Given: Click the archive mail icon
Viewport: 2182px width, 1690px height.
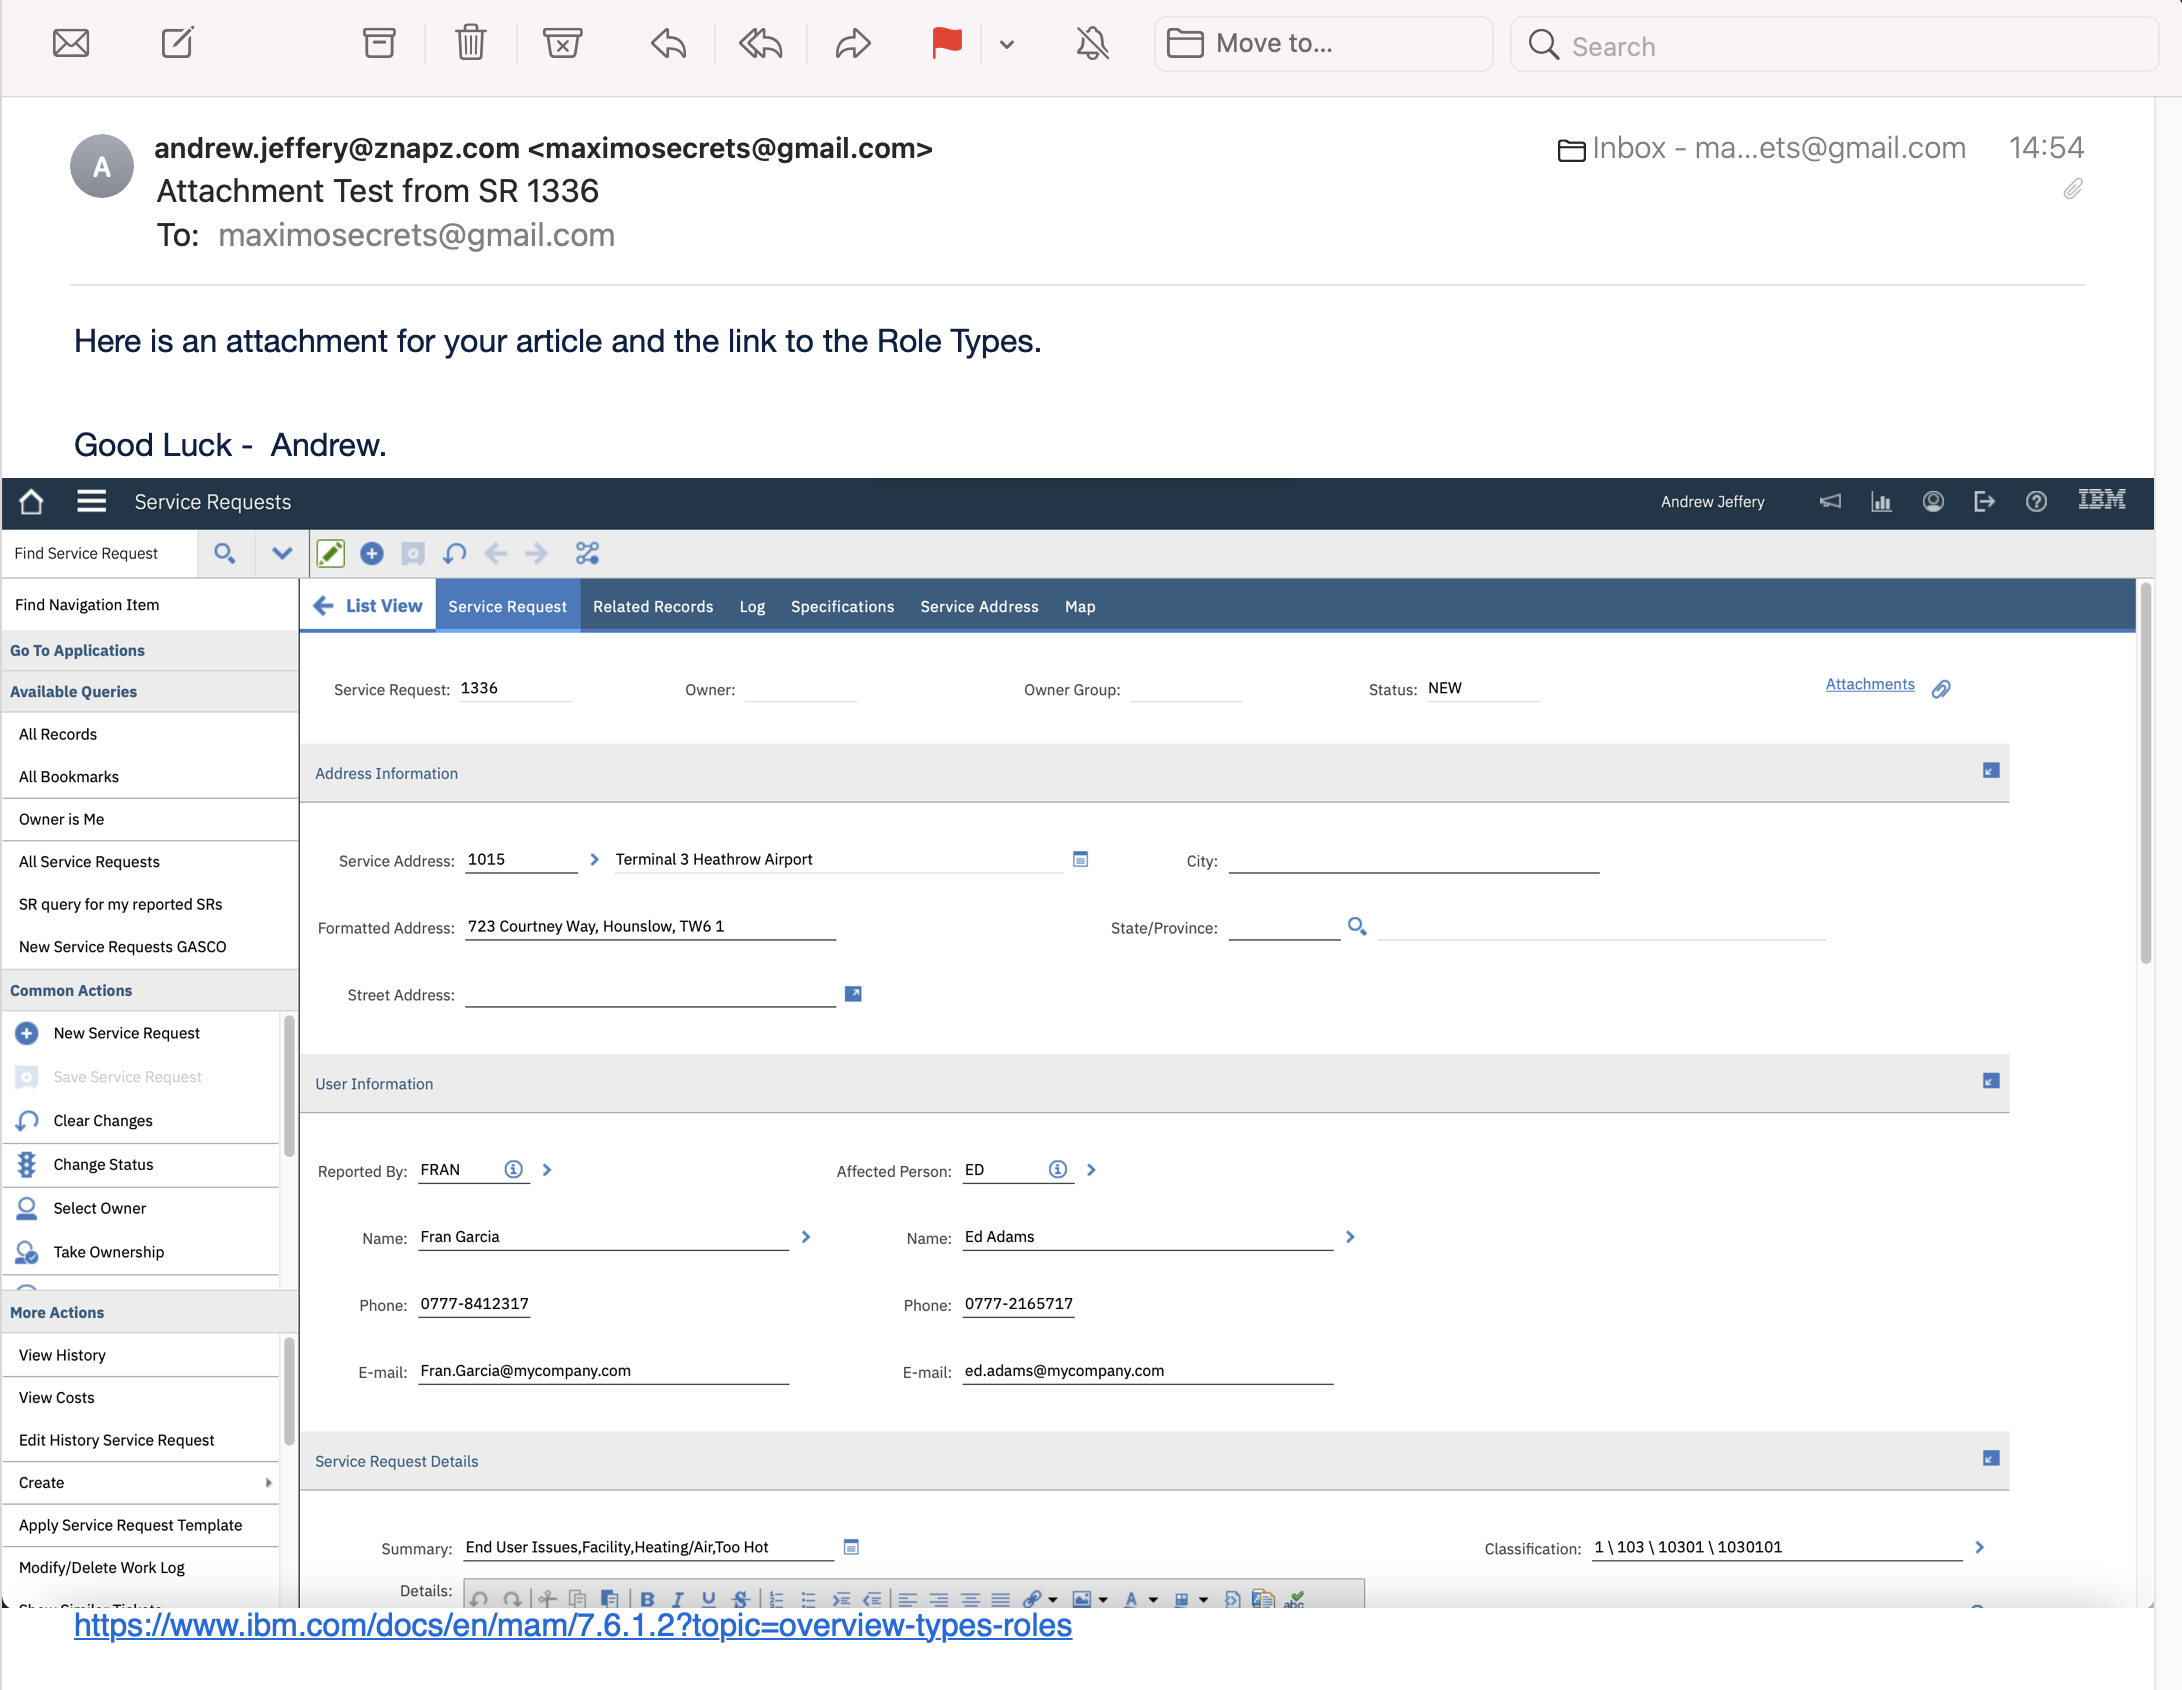Looking at the screenshot, I should coord(379,43).
